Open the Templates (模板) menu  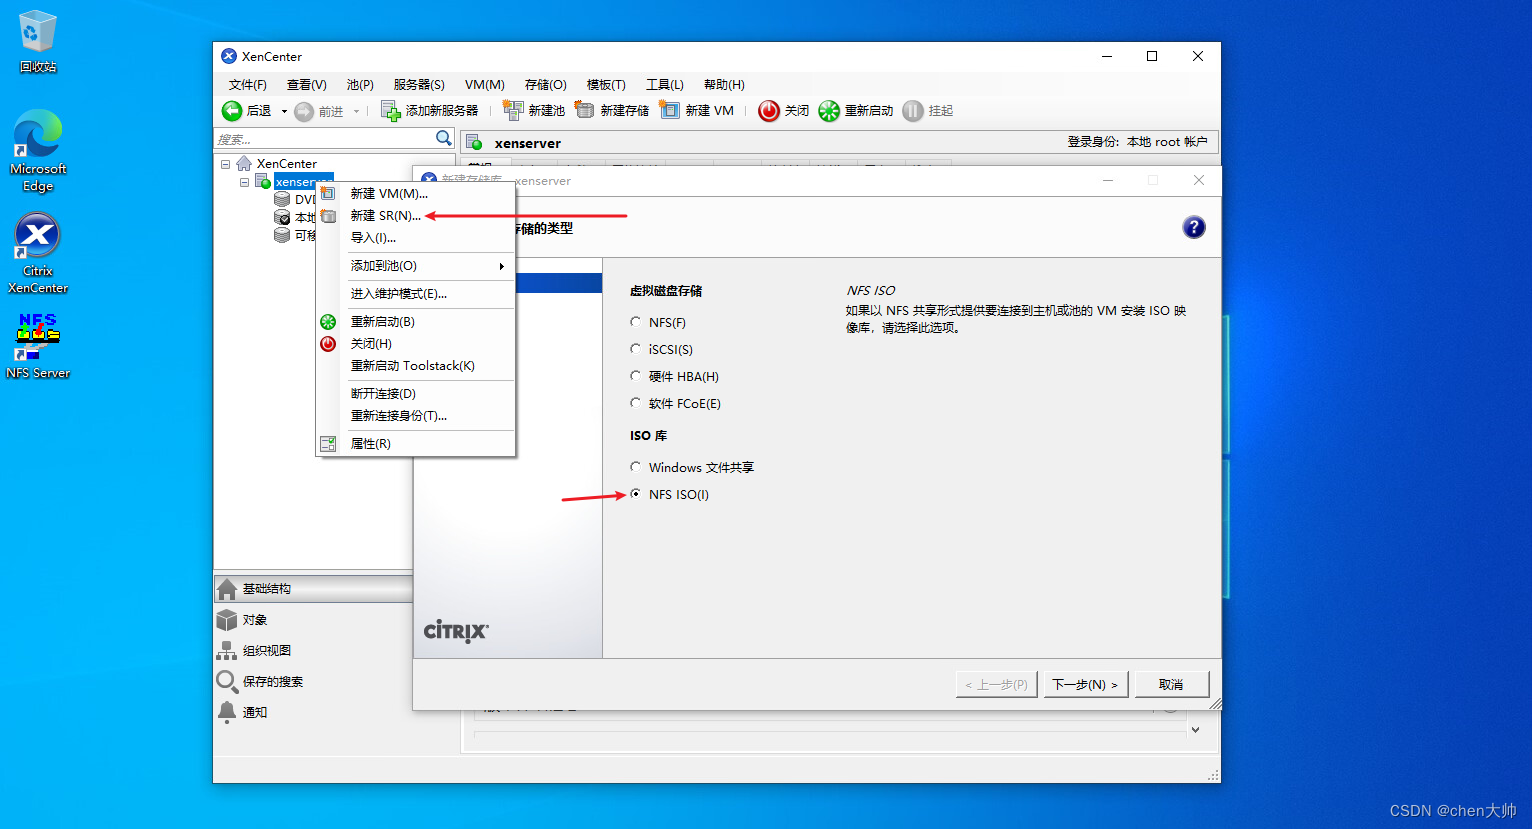pos(606,85)
